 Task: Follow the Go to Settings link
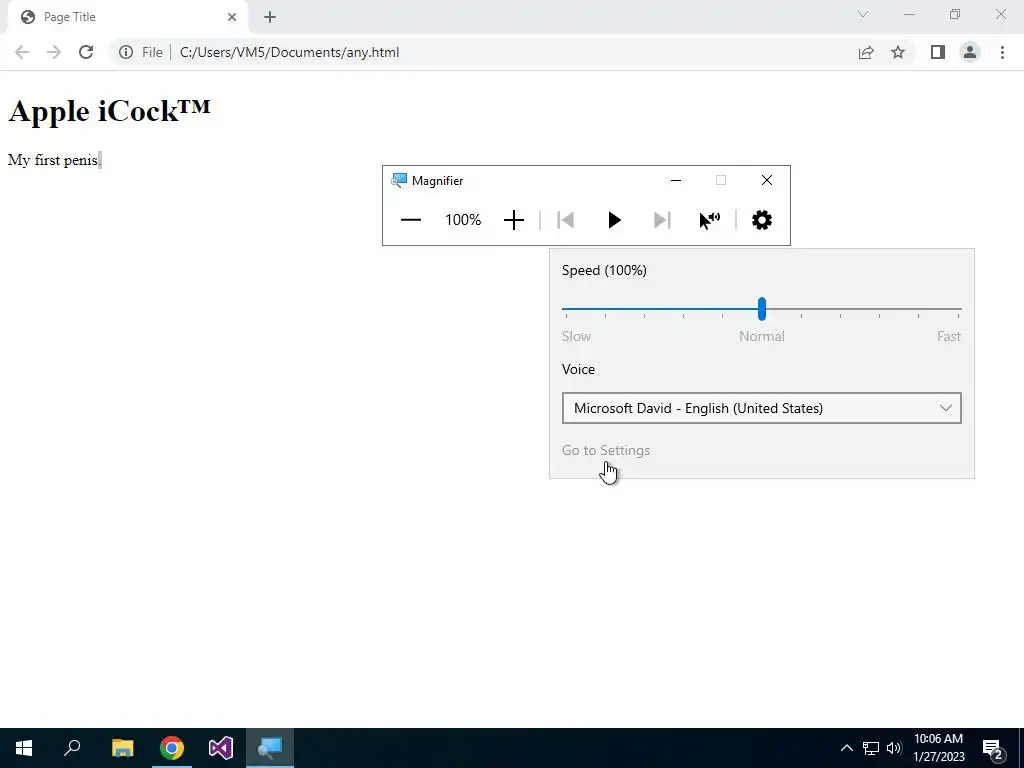(605, 451)
